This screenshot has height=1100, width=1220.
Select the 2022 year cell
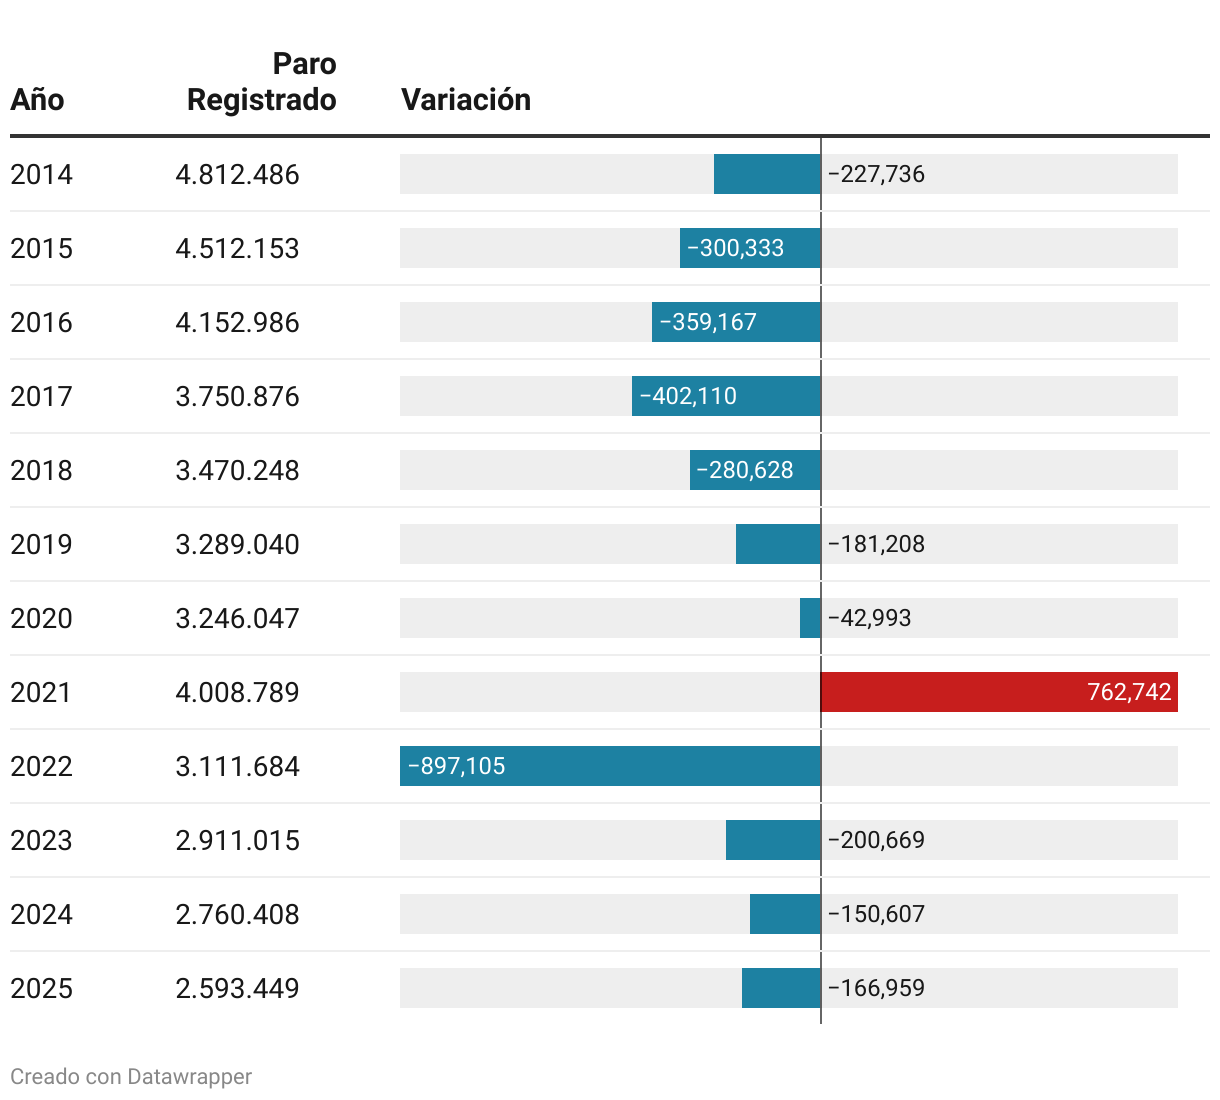[41, 766]
